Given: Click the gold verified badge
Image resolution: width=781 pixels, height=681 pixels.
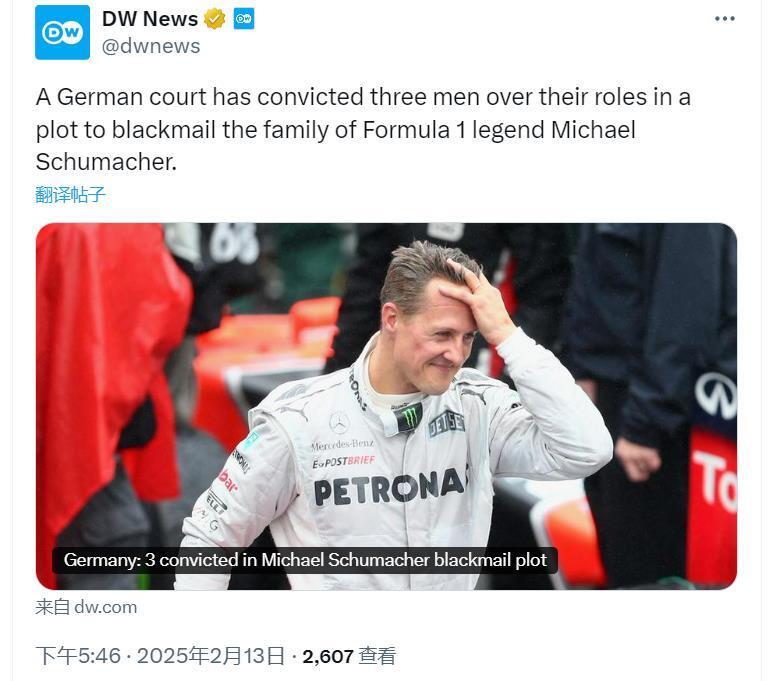Looking at the screenshot, I should pyautogui.click(x=215, y=19).
